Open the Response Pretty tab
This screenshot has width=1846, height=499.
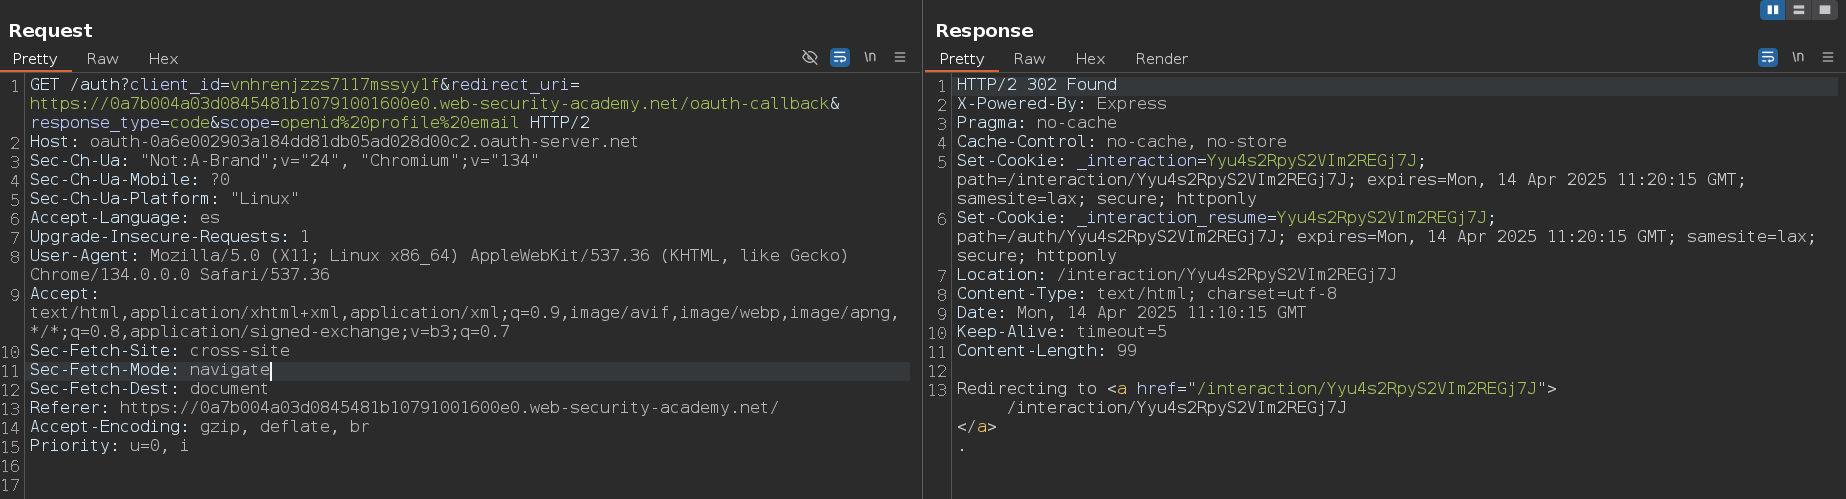[x=962, y=59]
